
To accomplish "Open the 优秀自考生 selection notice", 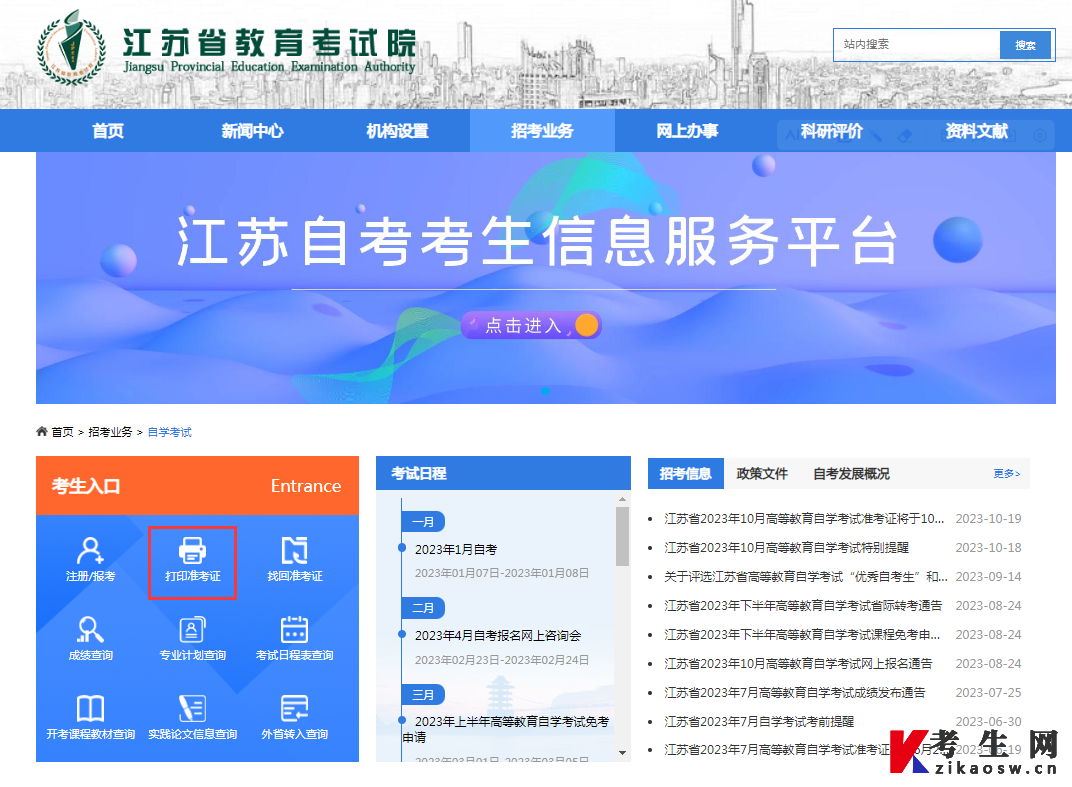I will (x=805, y=576).
